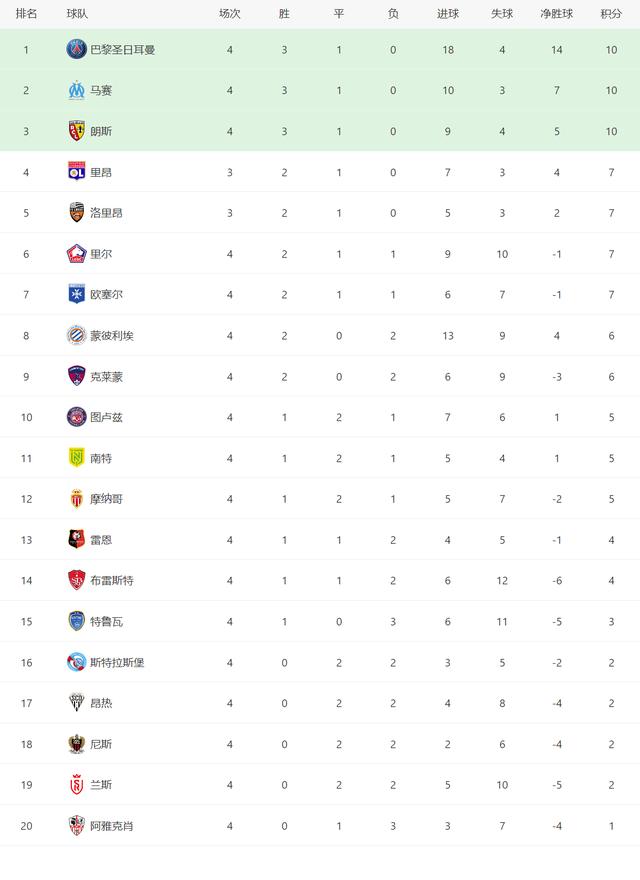Click the Marseille club crest icon
This screenshot has height=880, width=640.
76,90
